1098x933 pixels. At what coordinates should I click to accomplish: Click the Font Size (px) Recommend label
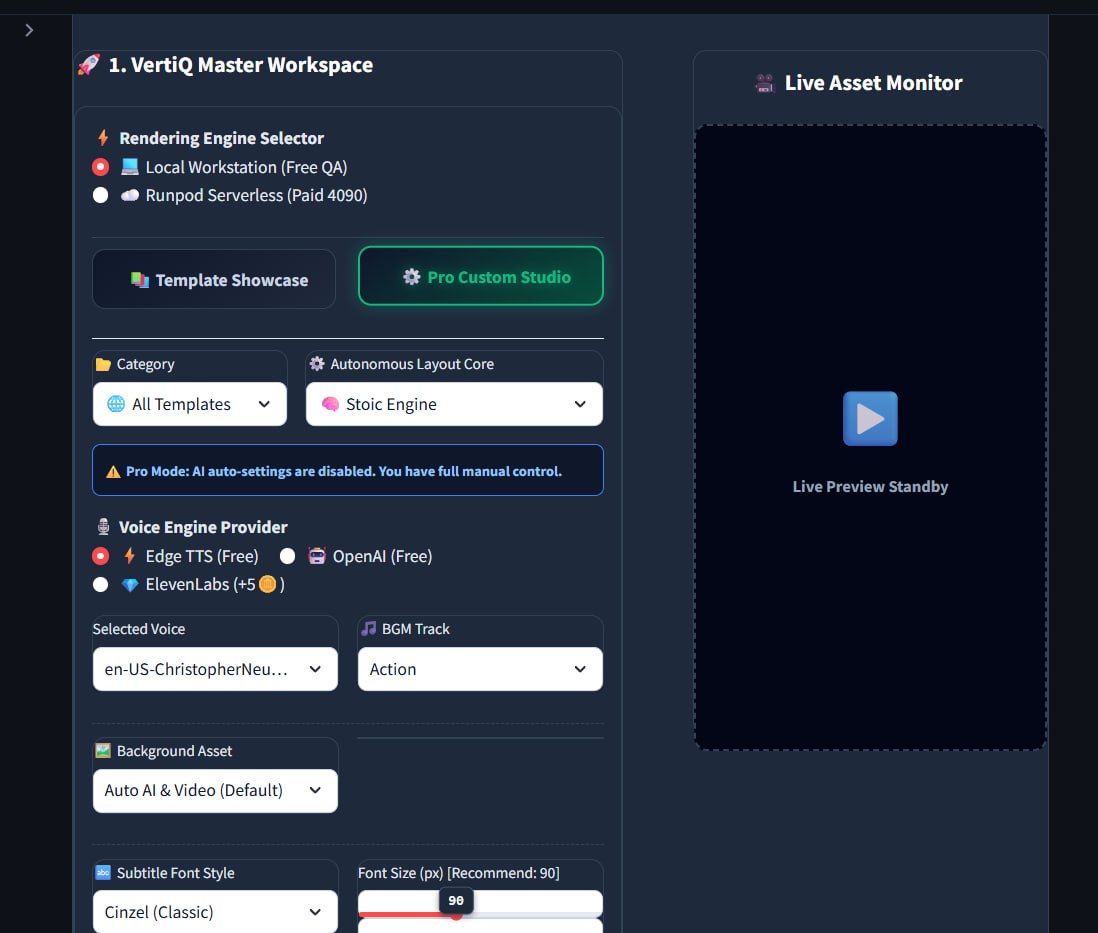[459, 873]
